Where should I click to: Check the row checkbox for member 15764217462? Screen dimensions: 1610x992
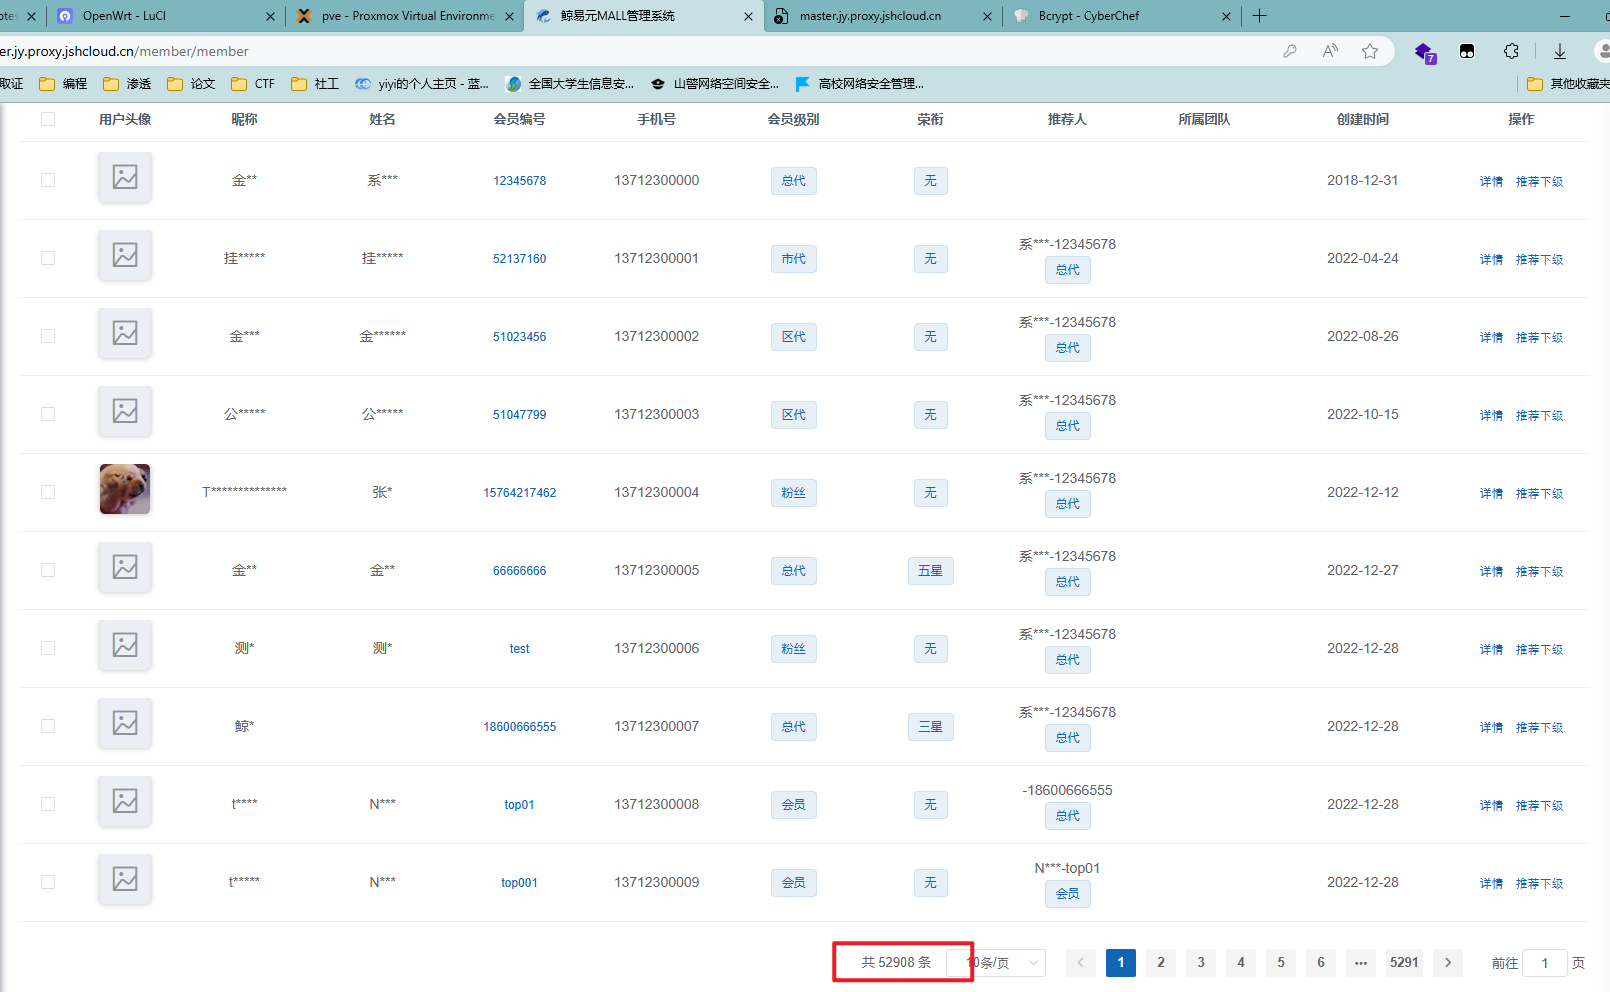48,492
